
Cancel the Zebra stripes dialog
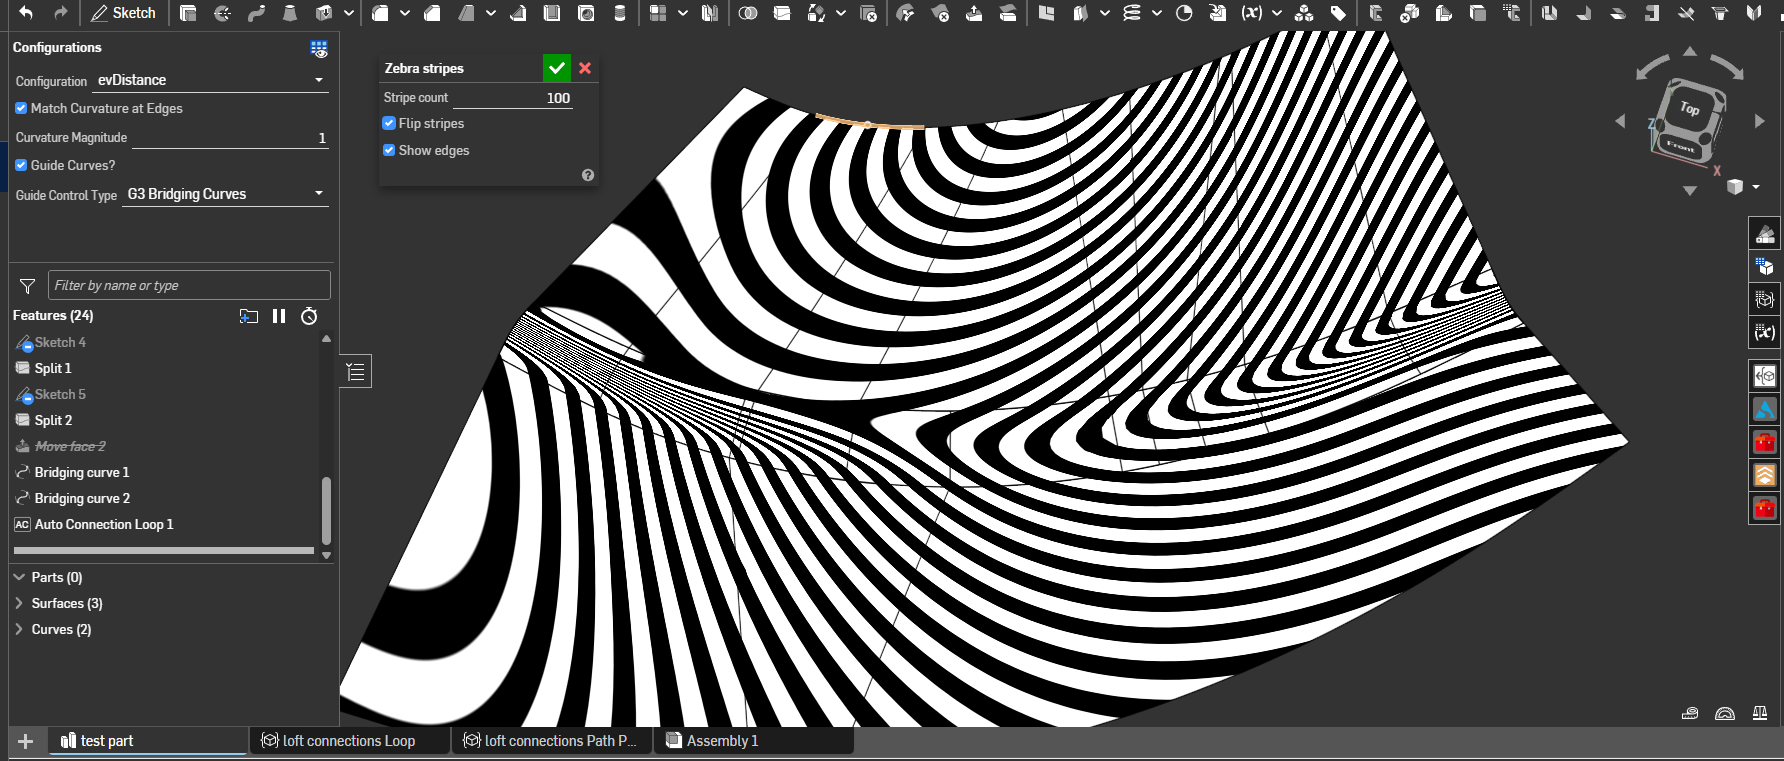tap(585, 68)
